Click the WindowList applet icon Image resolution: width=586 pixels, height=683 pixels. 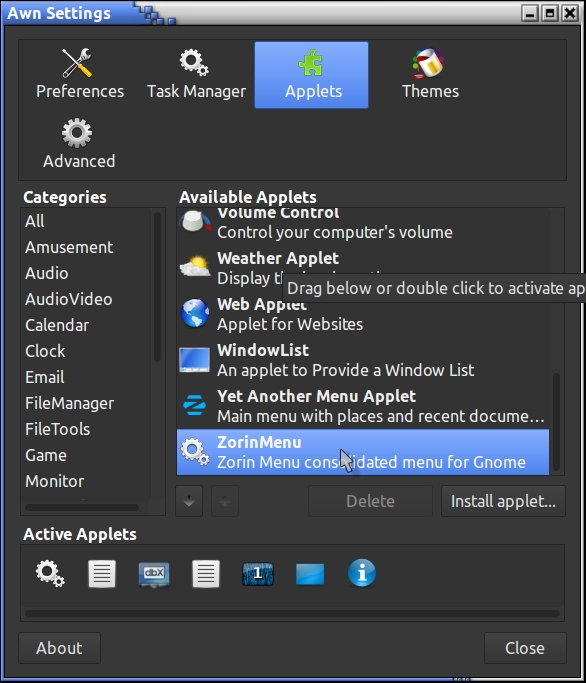point(195,360)
